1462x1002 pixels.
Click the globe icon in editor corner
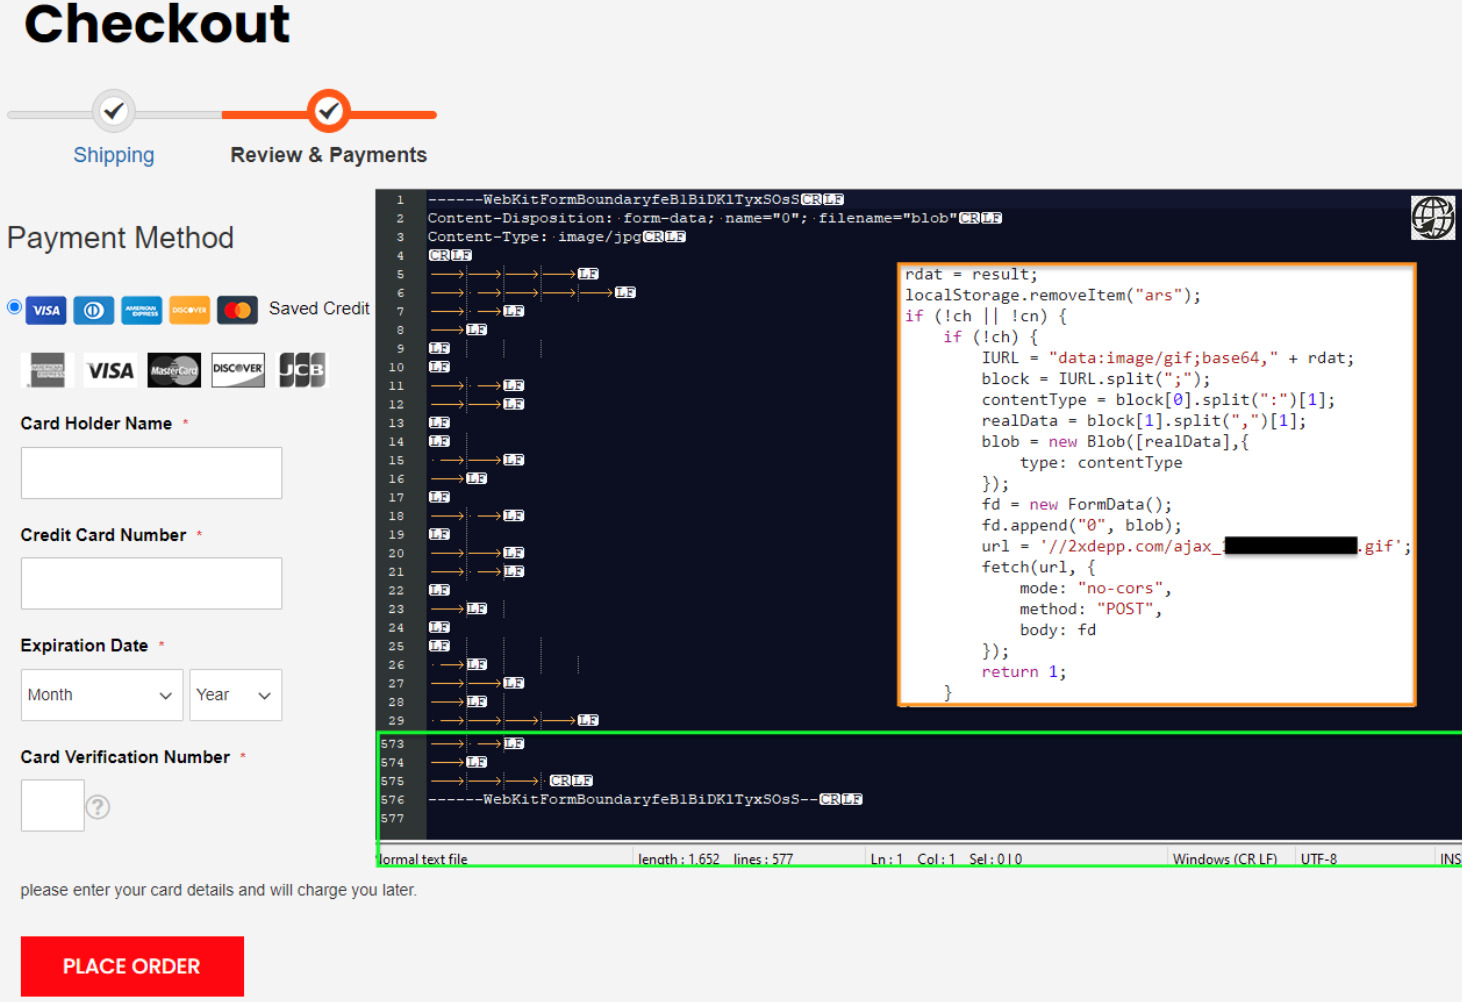(x=1432, y=217)
